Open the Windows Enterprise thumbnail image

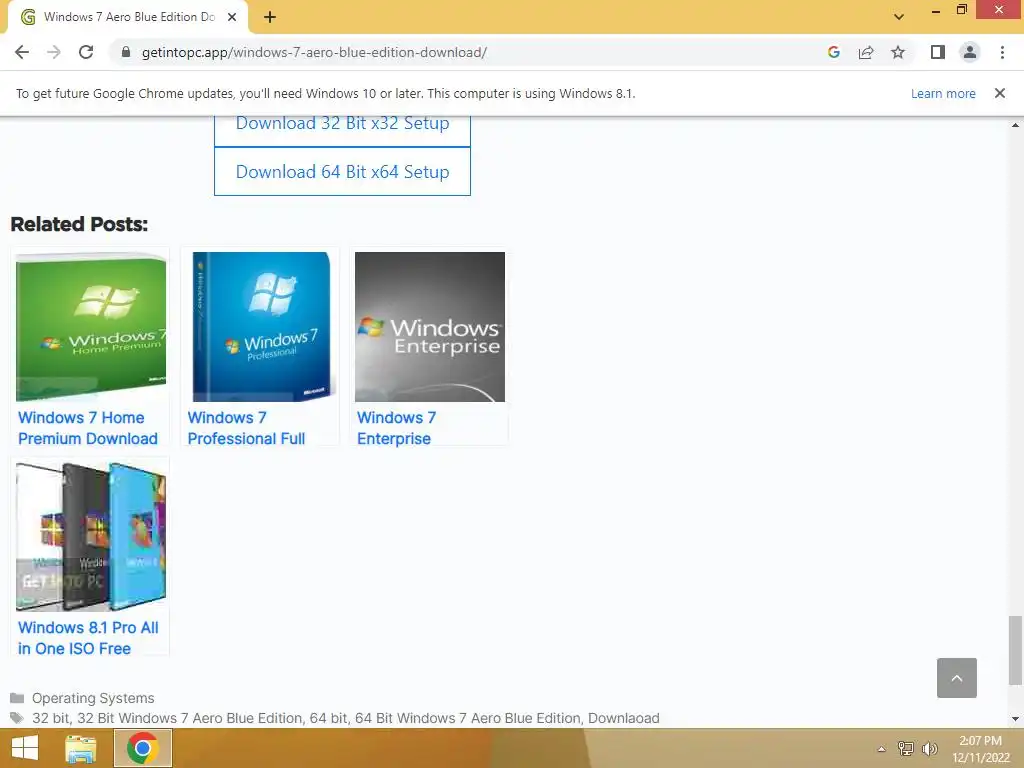click(x=430, y=327)
